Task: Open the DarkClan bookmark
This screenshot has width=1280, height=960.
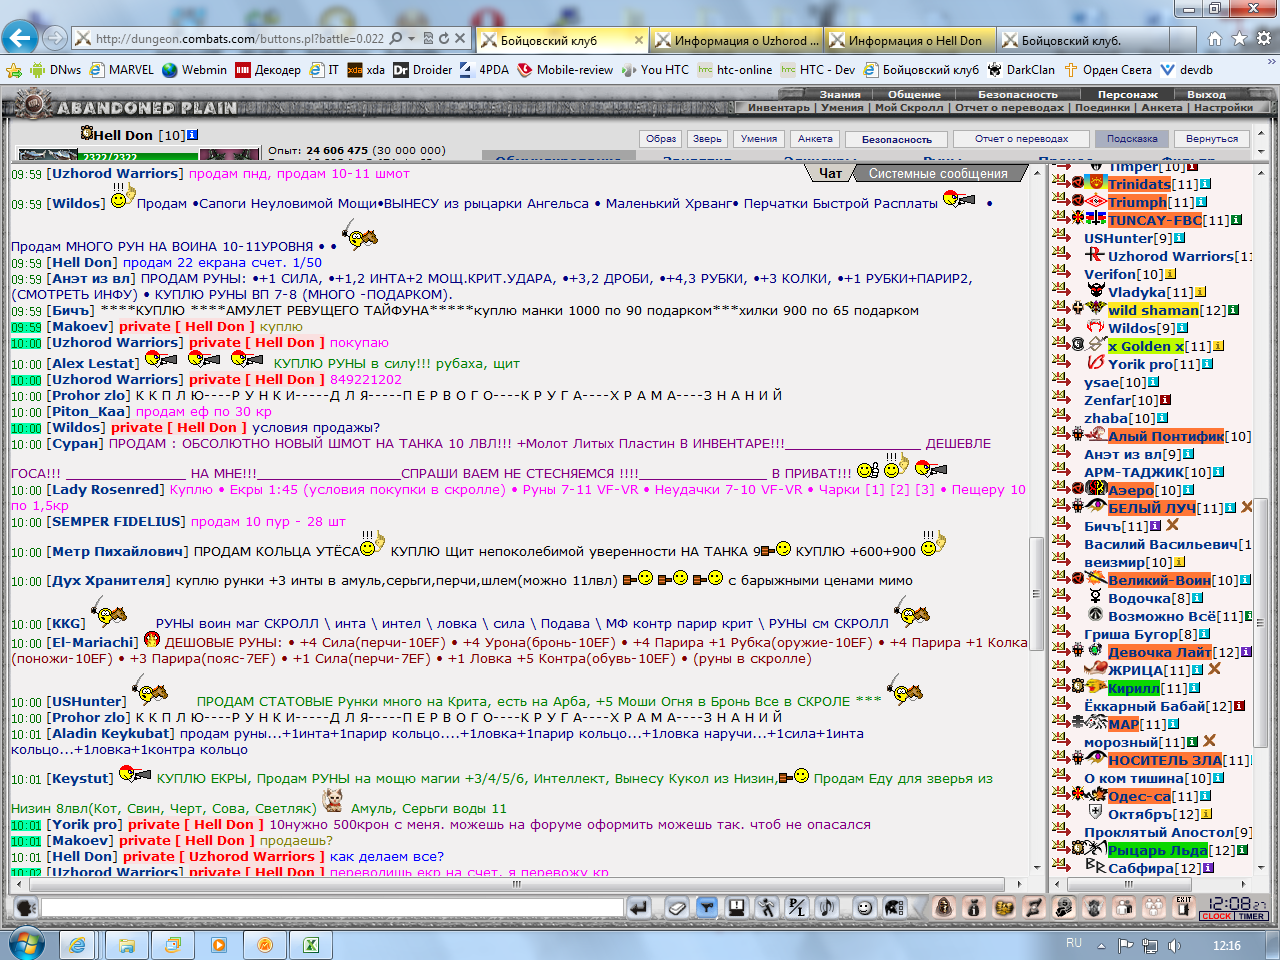Action: [x=1021, y=70]
